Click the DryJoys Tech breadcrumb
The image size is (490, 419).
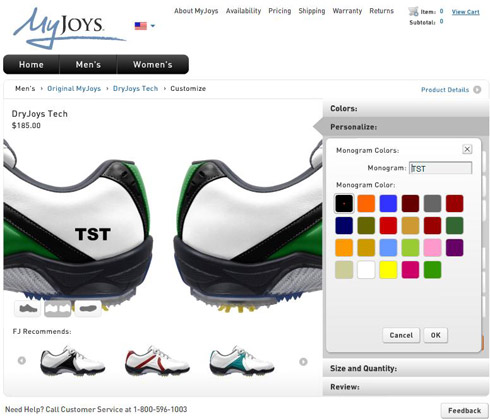click(135, 89)
